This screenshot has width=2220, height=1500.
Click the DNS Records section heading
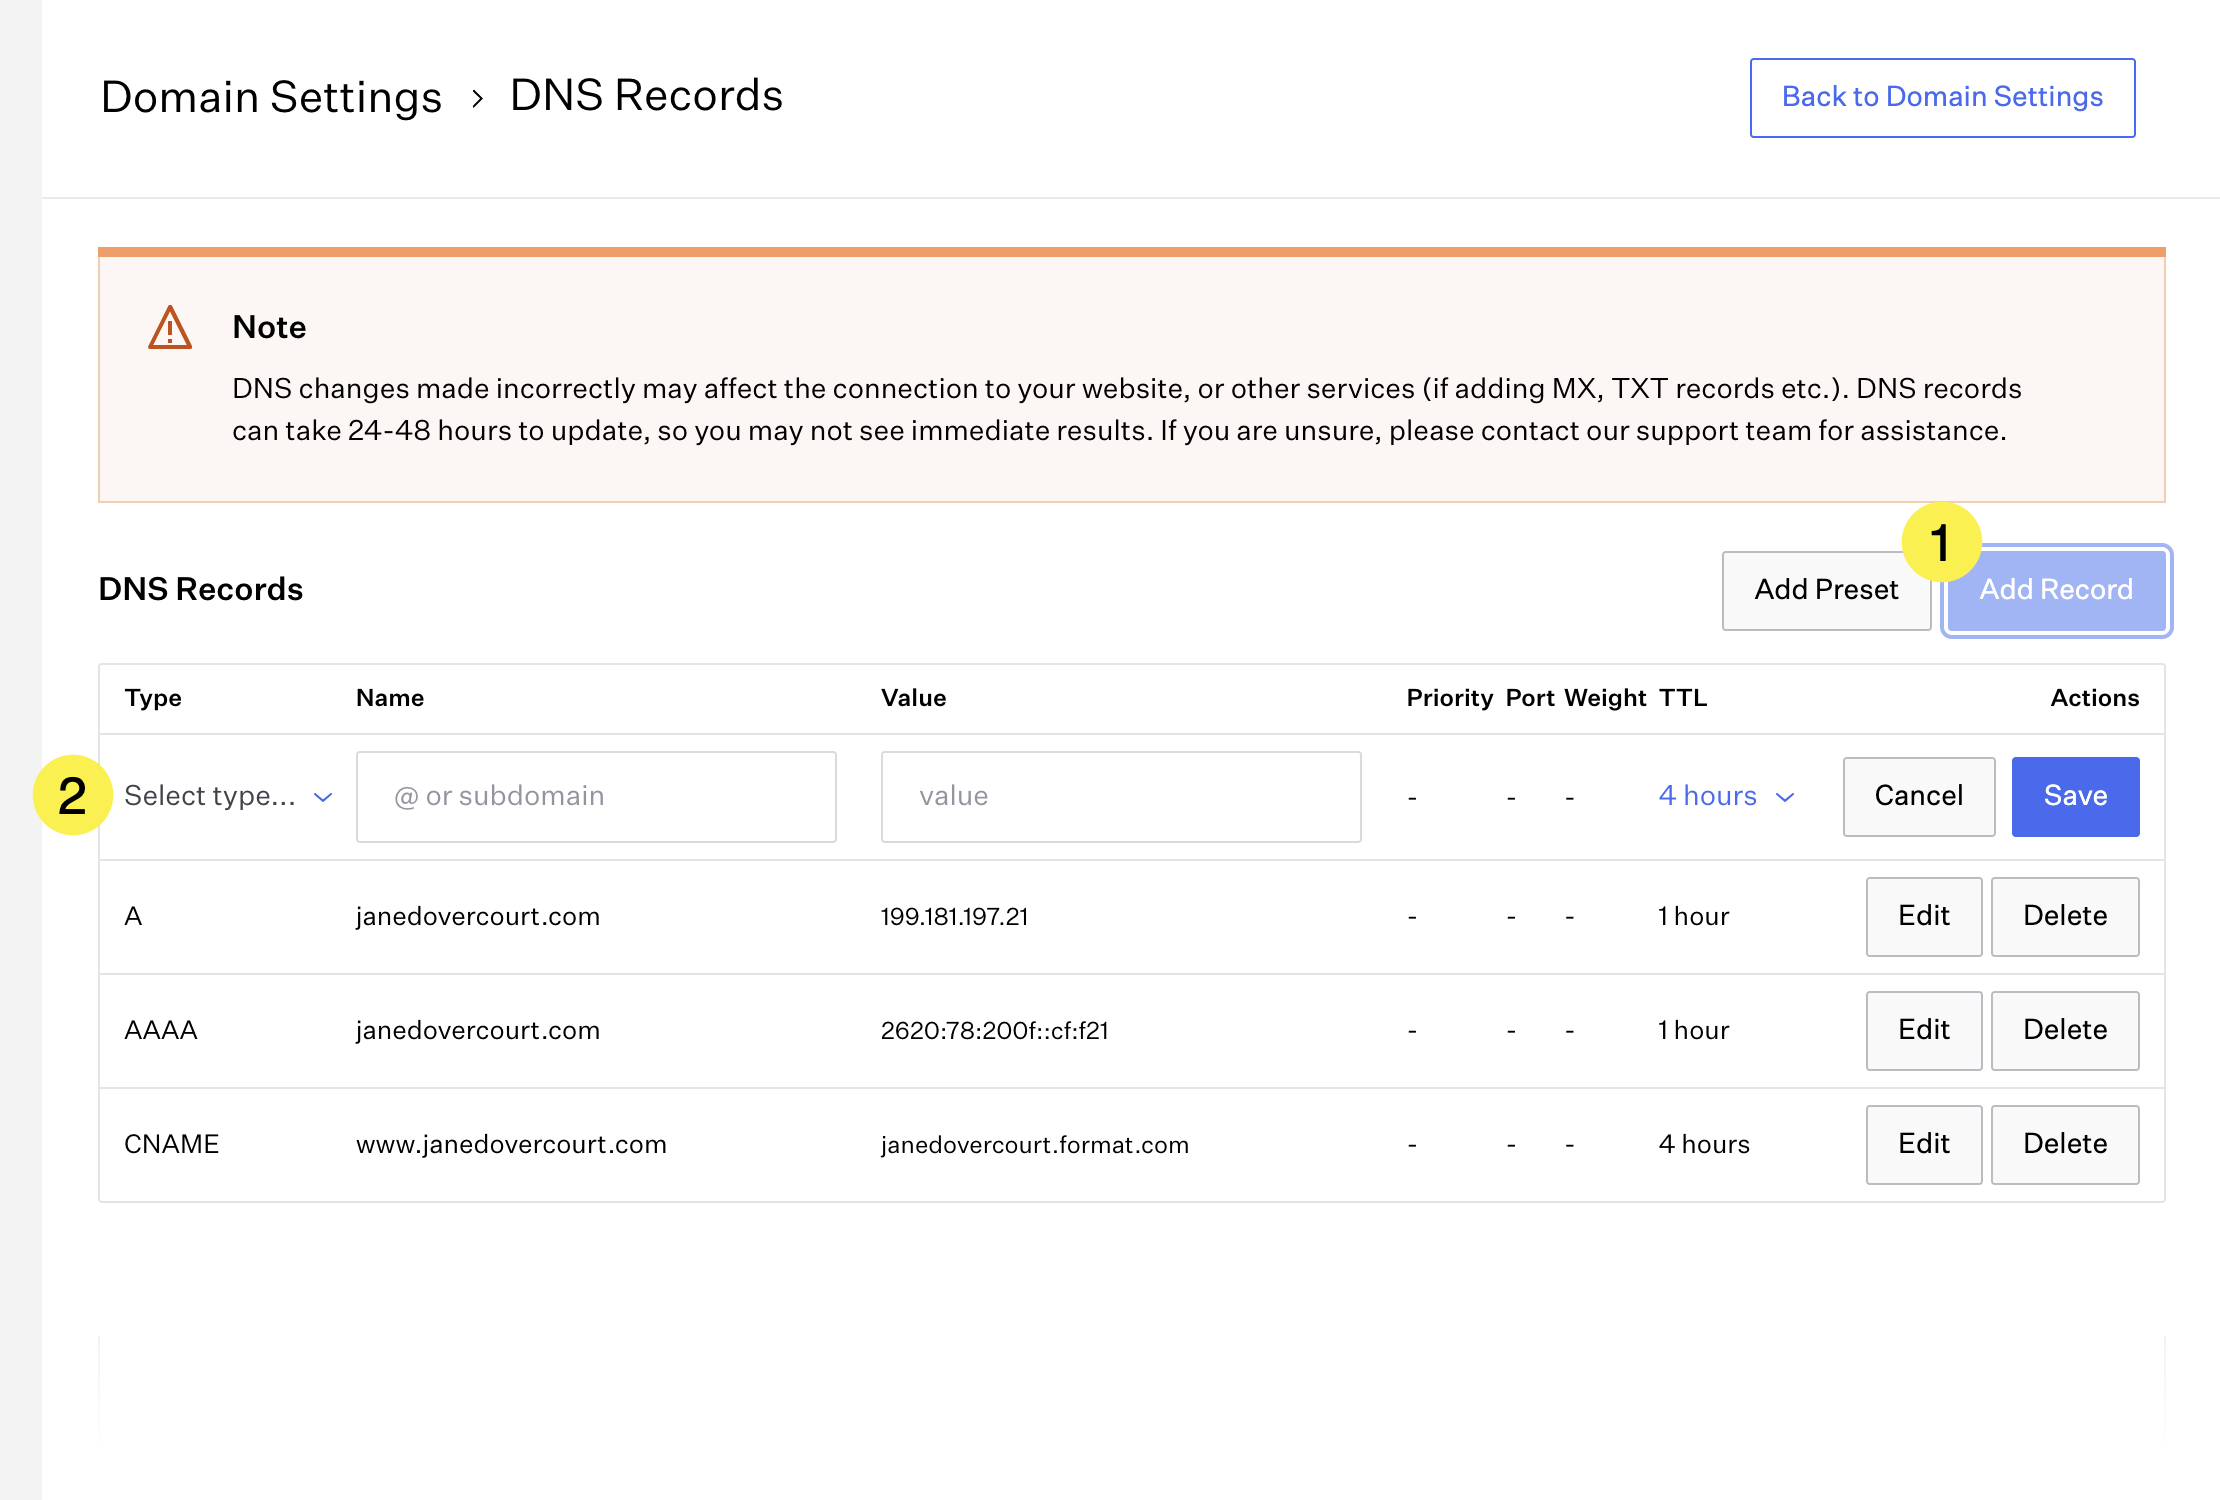tap(200, 589)
